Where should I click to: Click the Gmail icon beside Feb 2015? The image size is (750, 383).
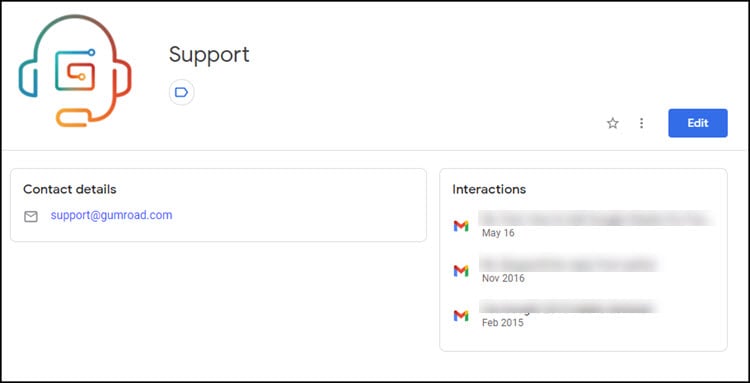point(461,316)
